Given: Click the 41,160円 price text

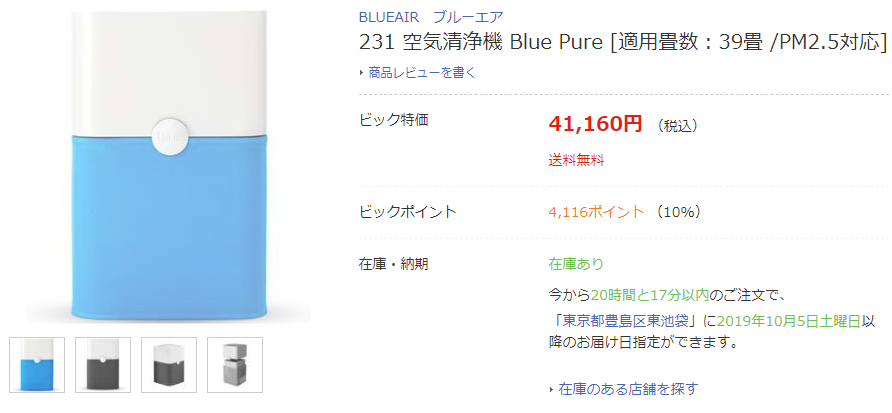Looking at the screenshot, I should click(x=595, y=123).
